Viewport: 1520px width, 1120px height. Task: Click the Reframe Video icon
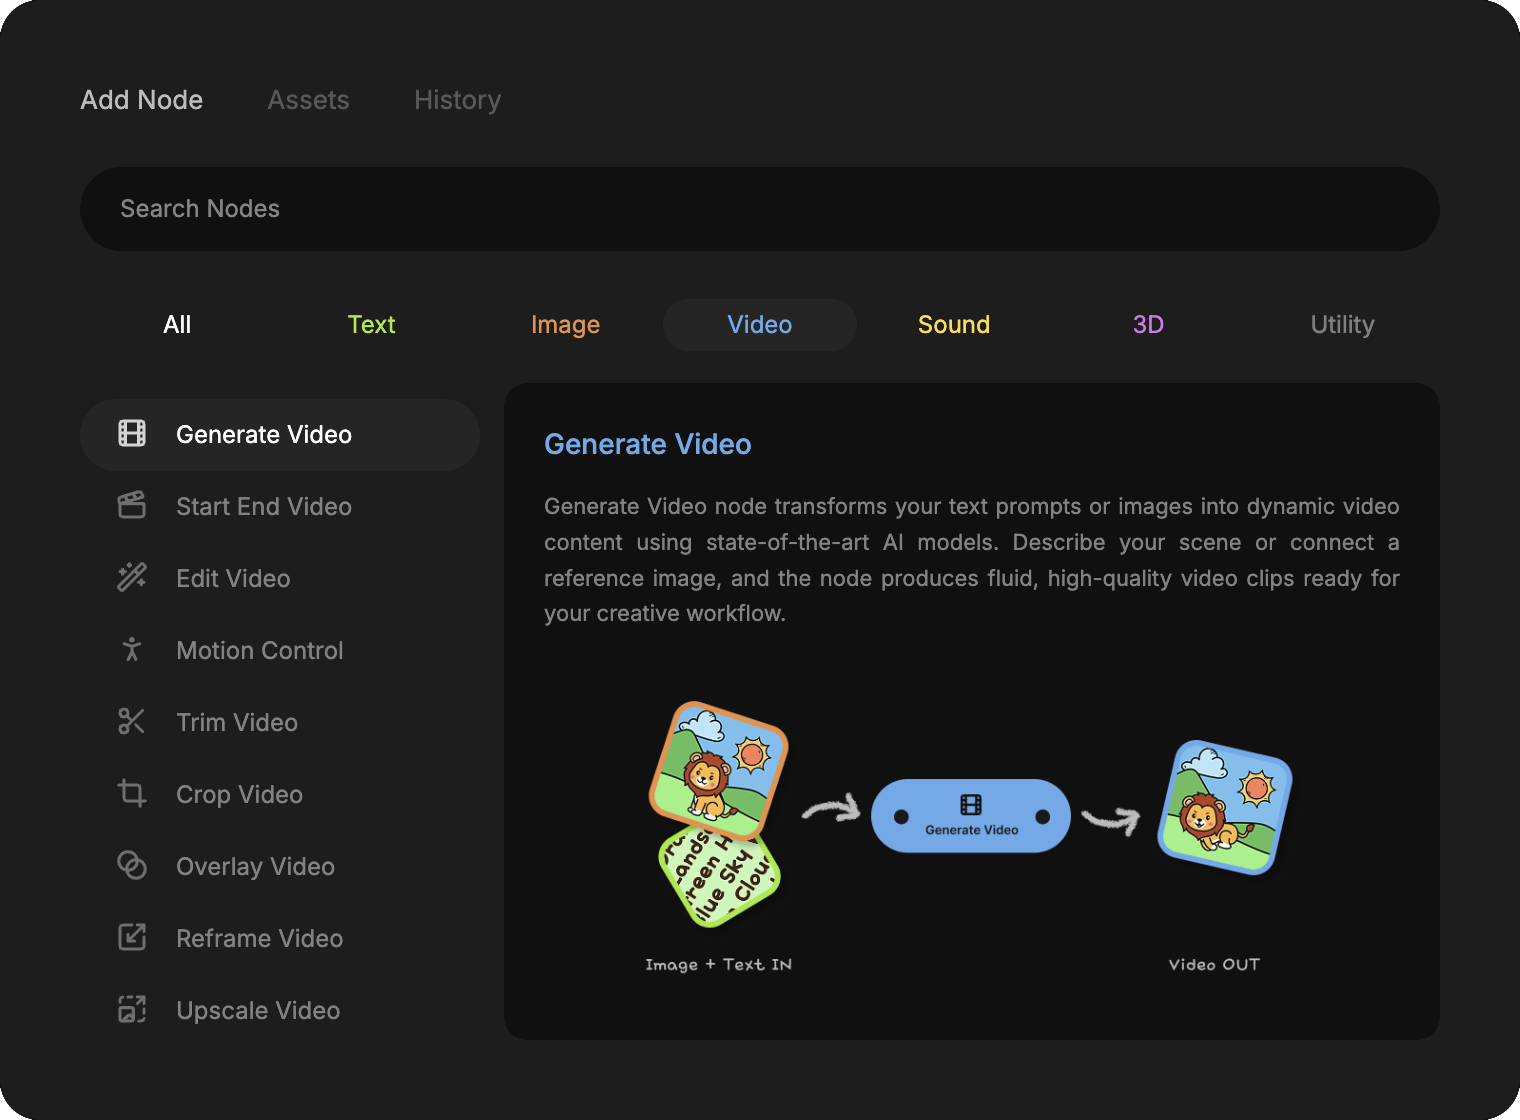[132, 938]
